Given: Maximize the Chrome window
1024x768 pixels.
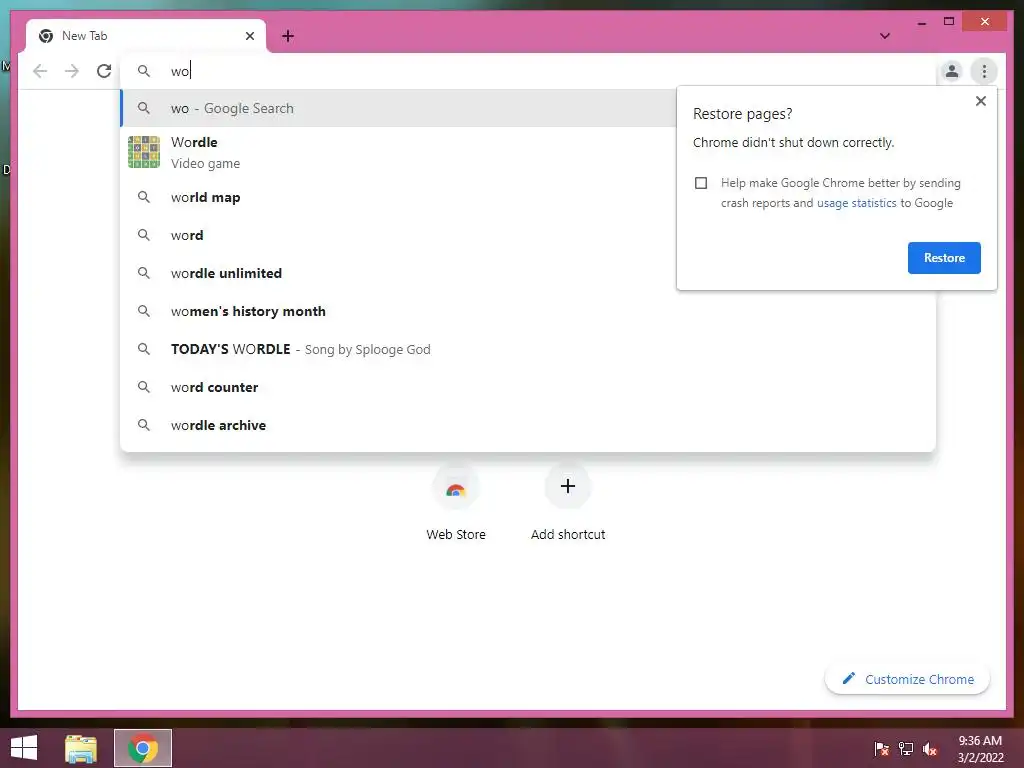Looking at the screenshot, I should click(x=949, y=22).
